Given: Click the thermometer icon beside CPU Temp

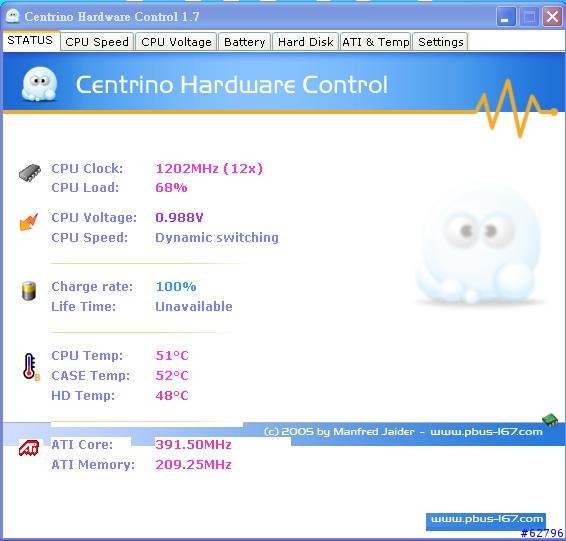Looking at the screenshot, I should click(30, 366).
